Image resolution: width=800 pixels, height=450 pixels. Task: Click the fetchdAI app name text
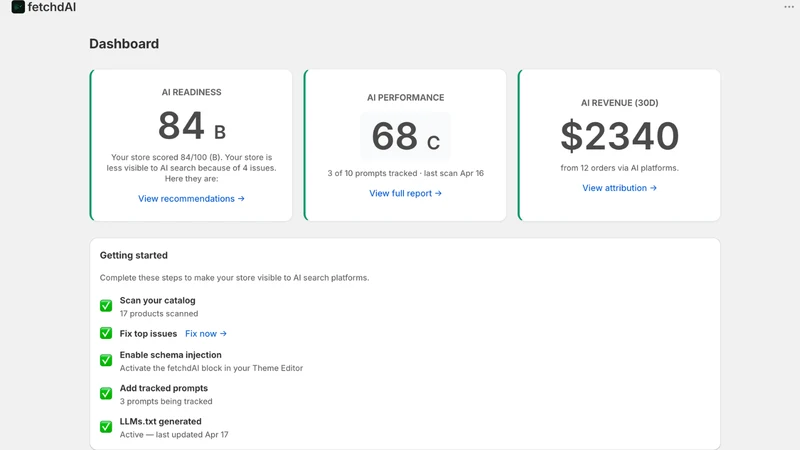[52, 7]
